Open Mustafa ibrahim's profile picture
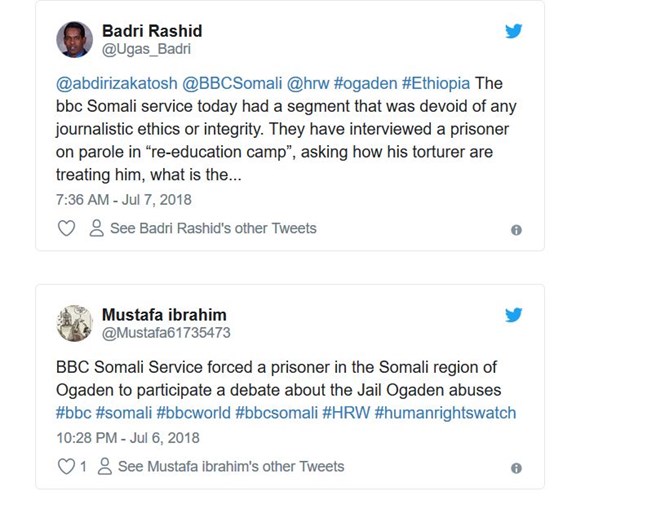Image resolution: width=660 pixels, height=518 pixels. tap(75, 322)
